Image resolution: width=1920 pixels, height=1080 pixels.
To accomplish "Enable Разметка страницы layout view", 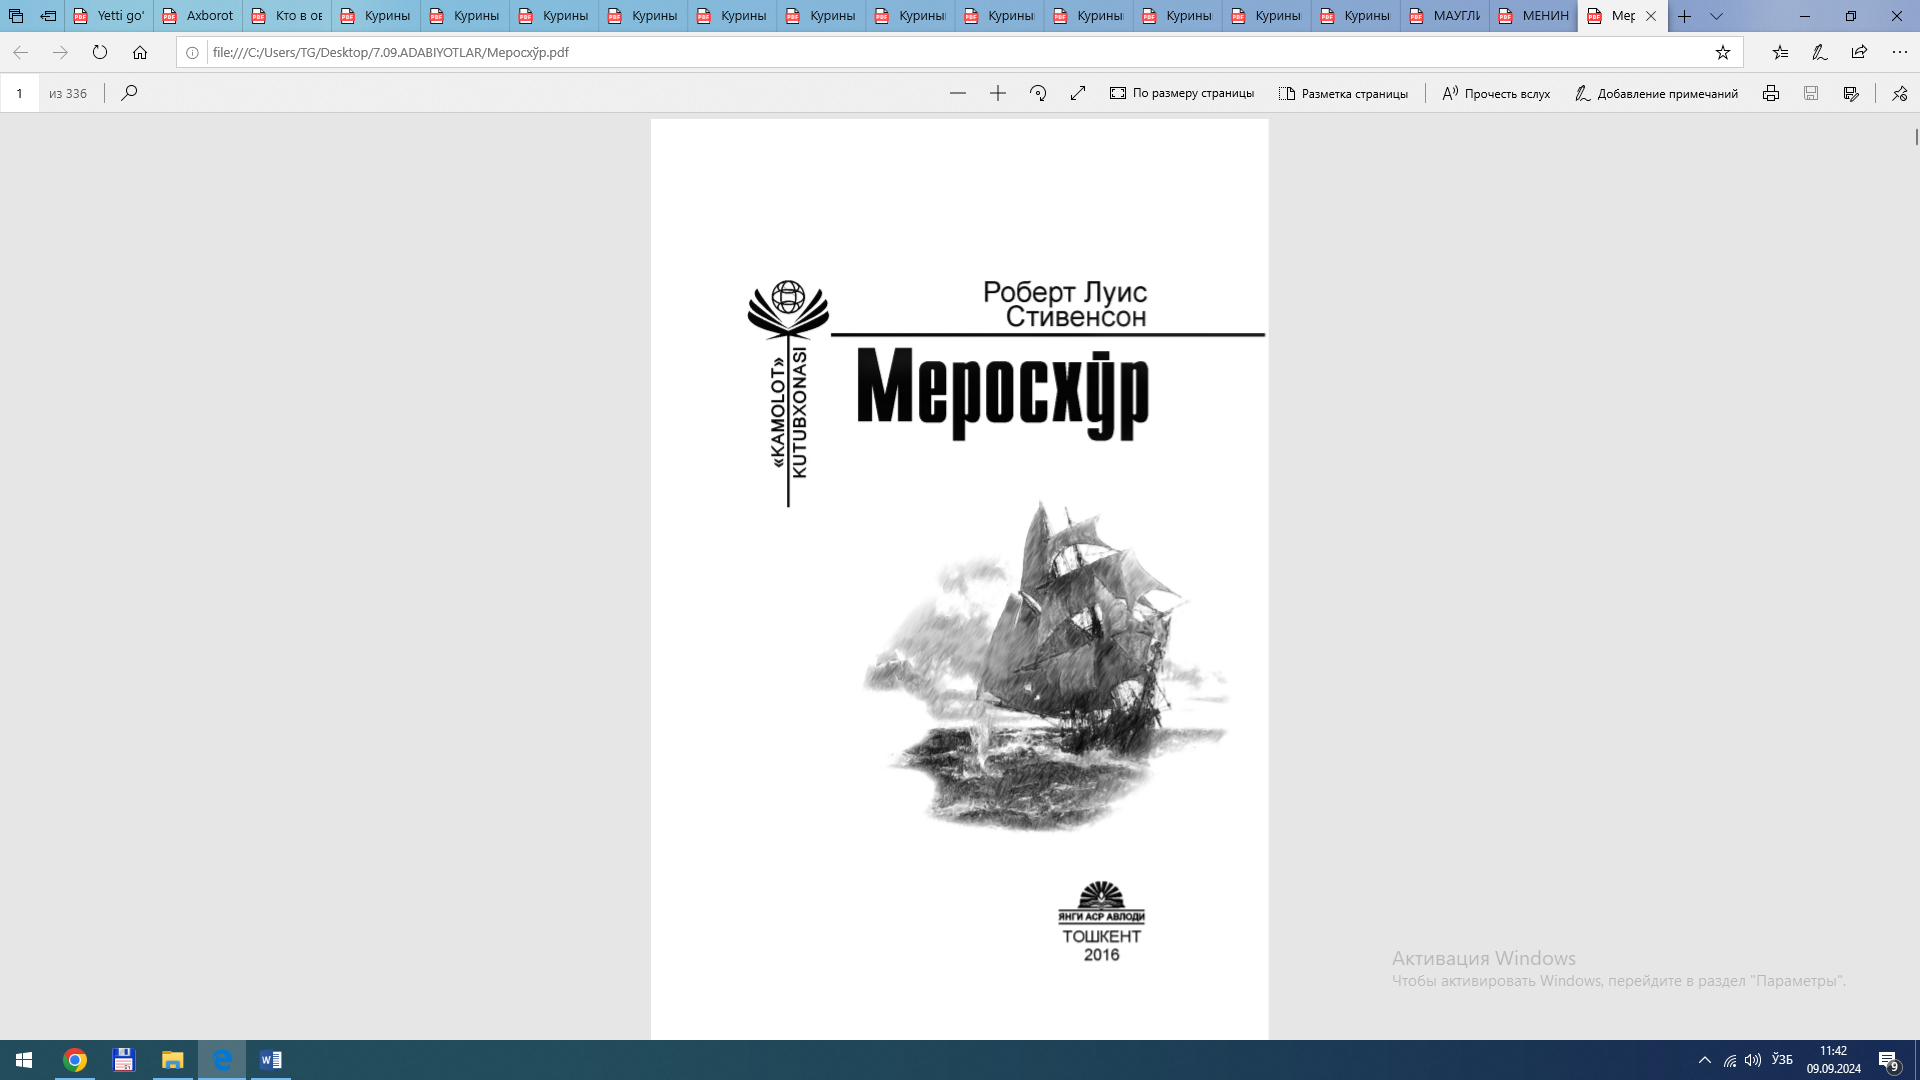I will [x=1344, y=93].
